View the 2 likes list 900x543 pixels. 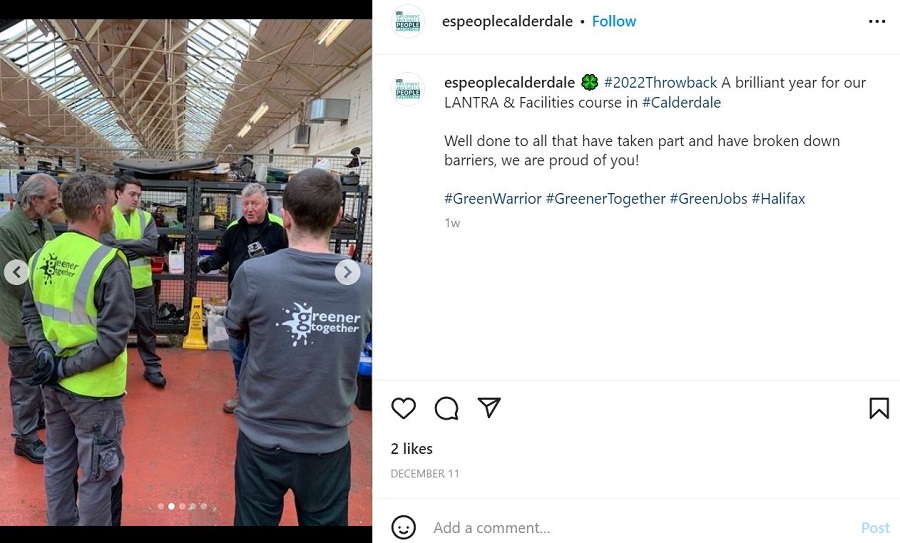412,449
